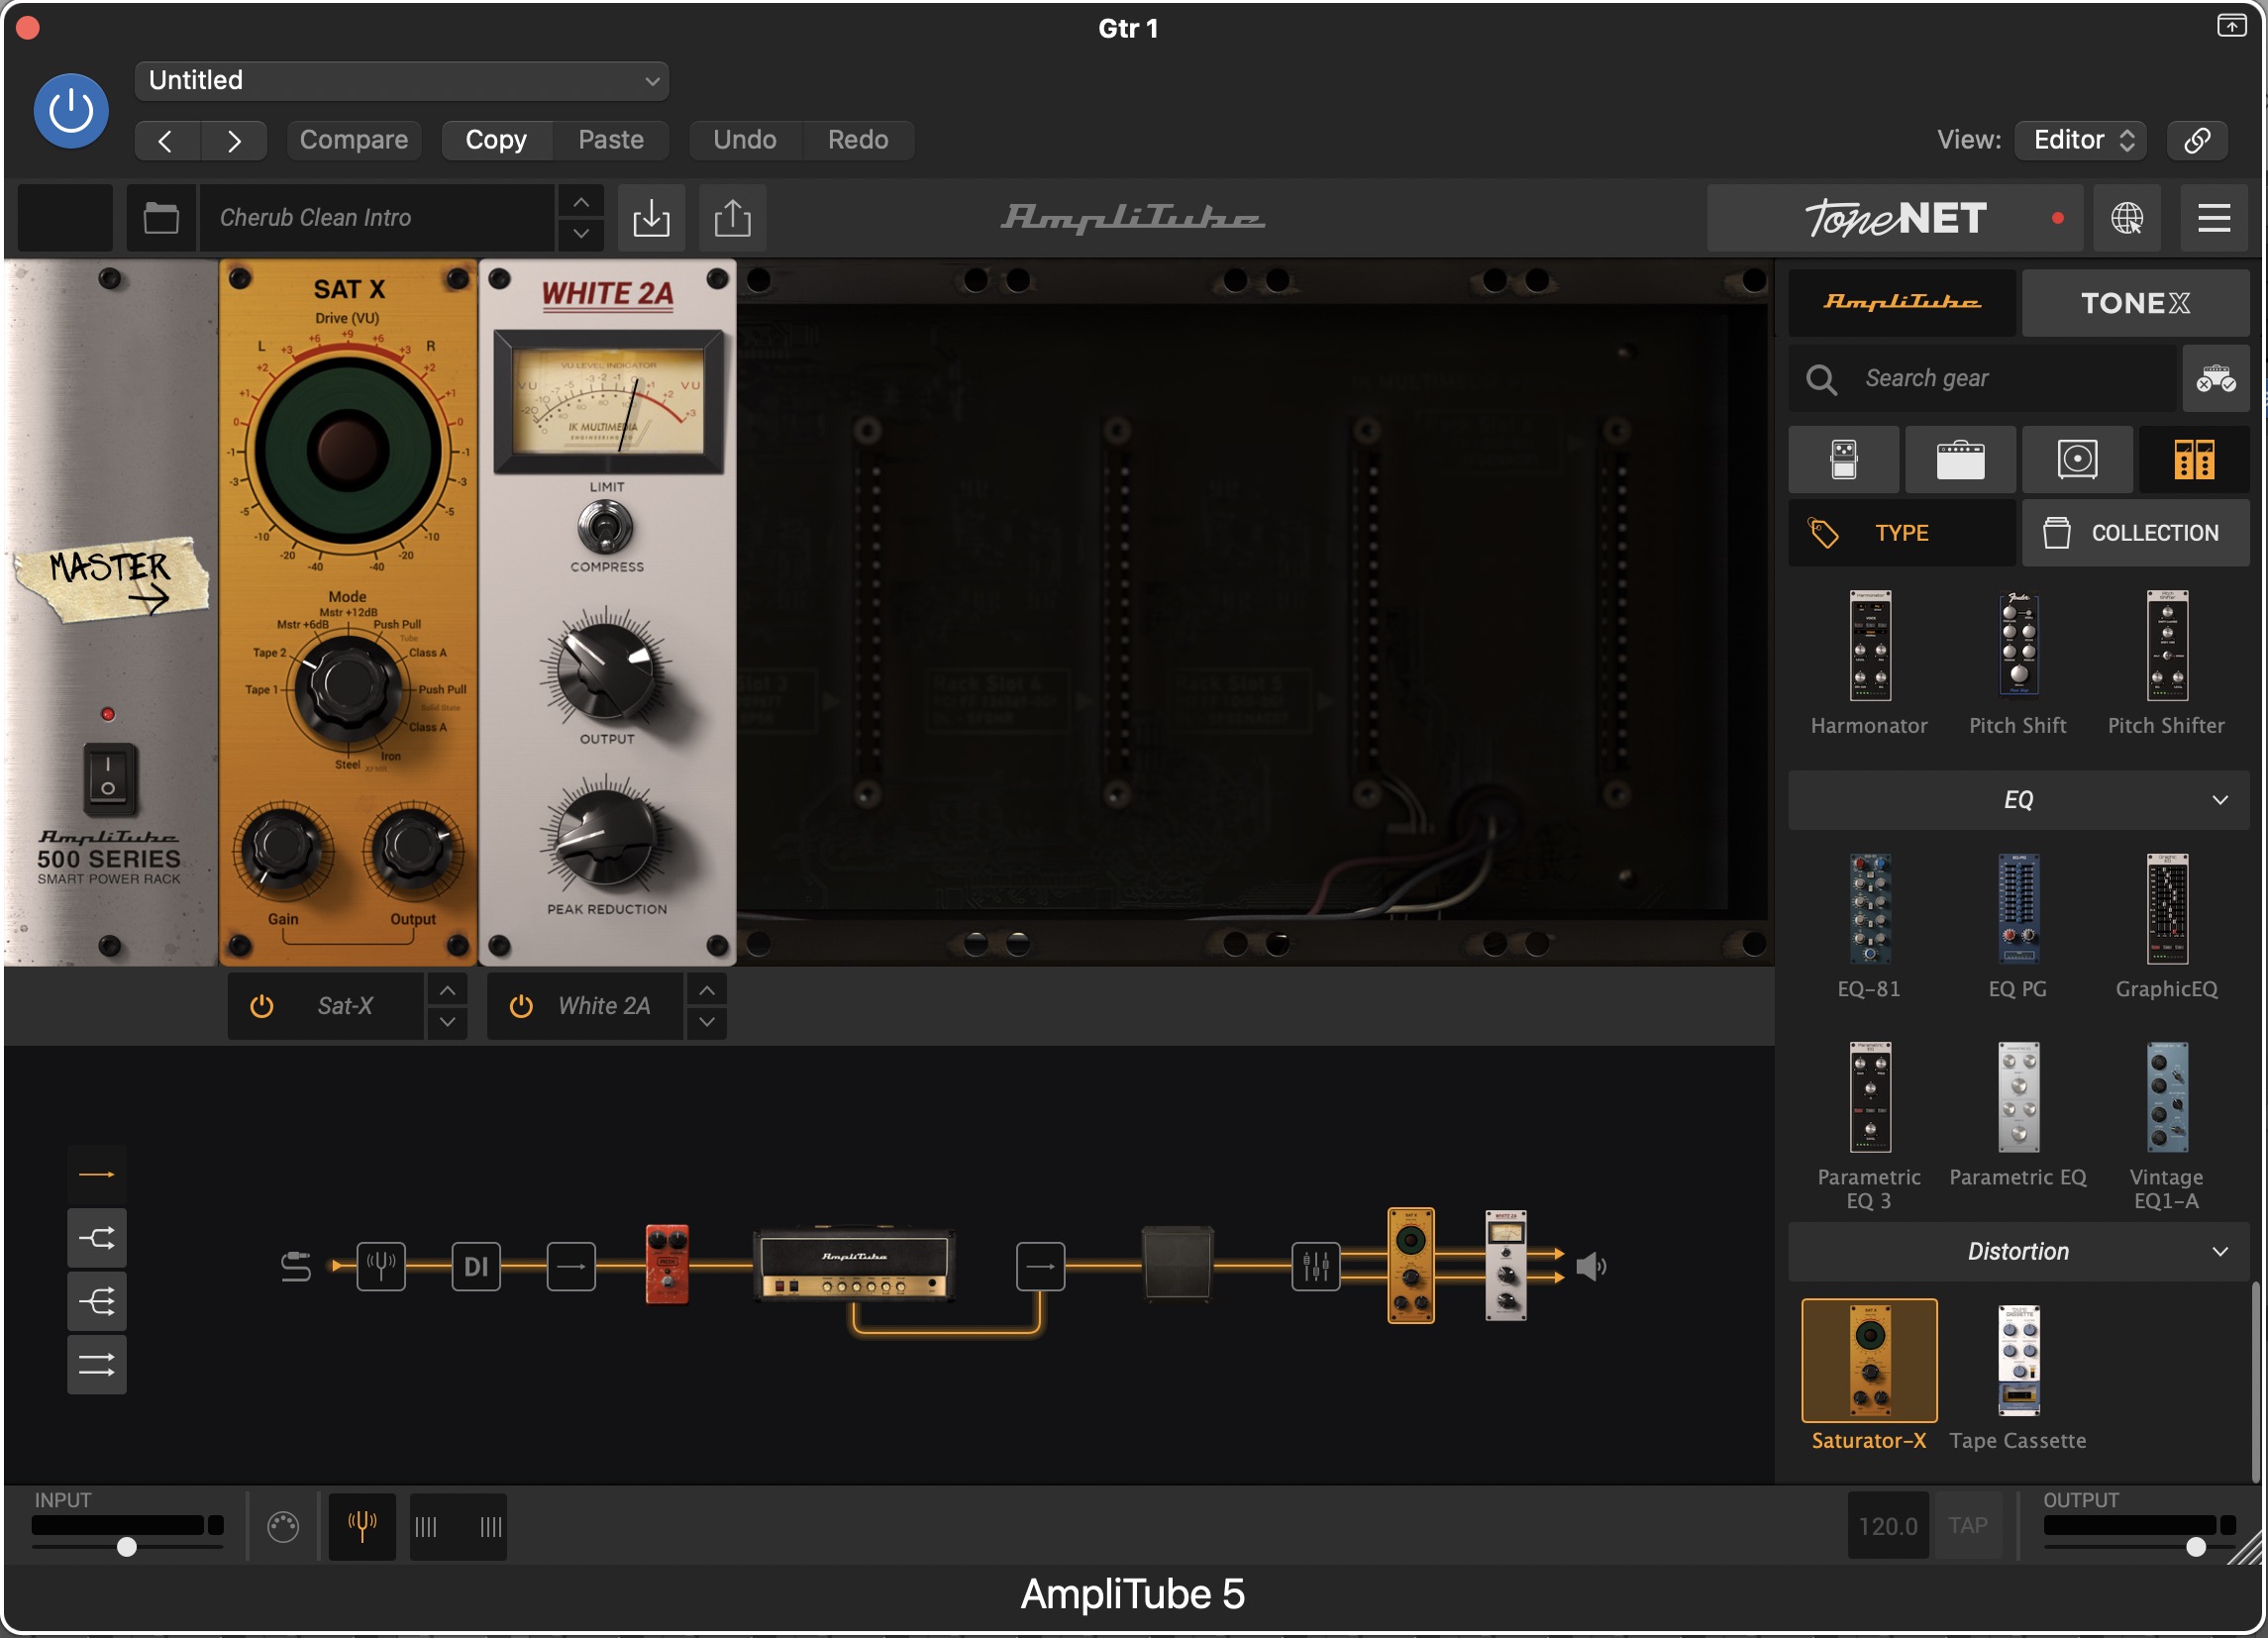Open the preset folder browser icon
Image resolution: width=2268 pixels, height=1638 pixels.
[x=161, y=217]
